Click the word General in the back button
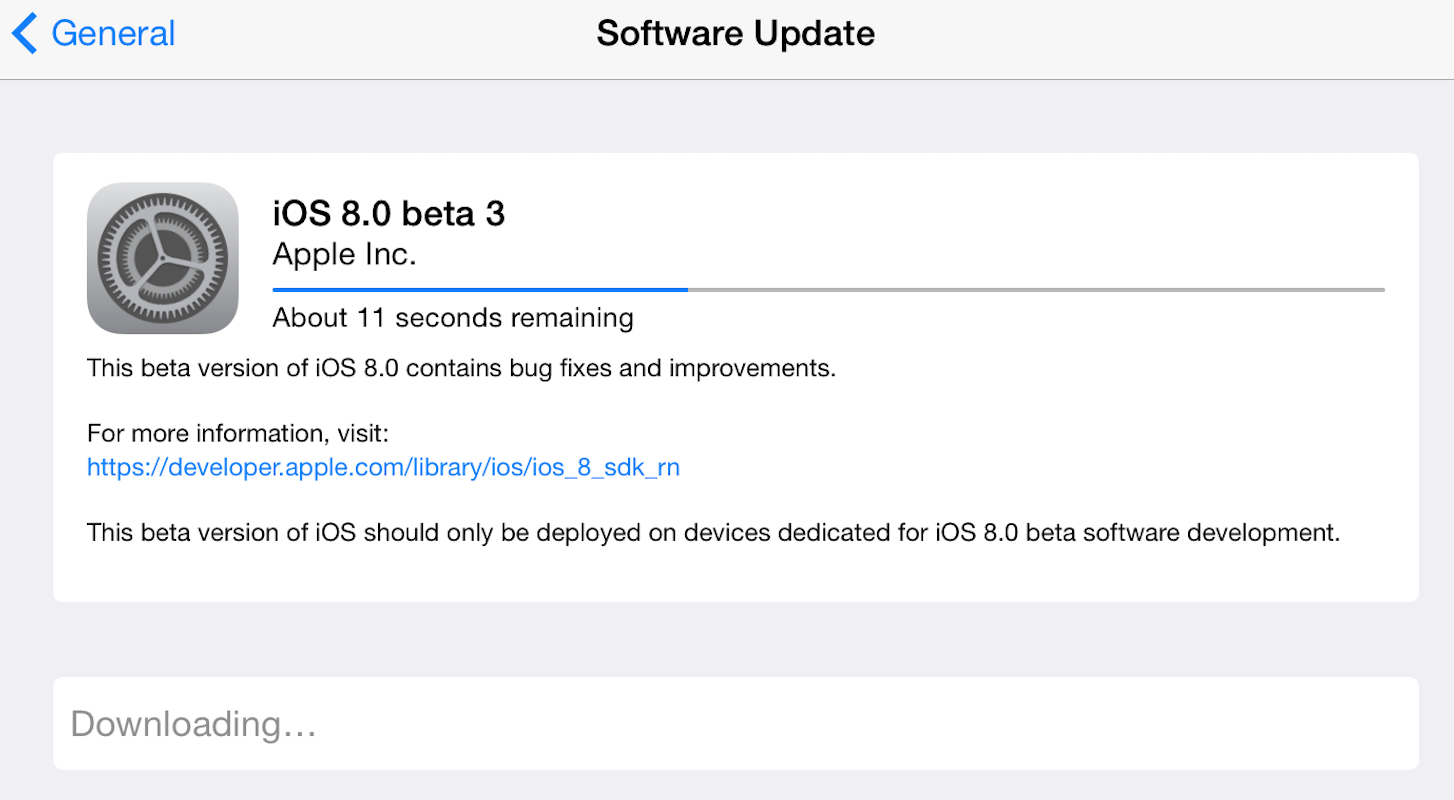 pos(113,34)
